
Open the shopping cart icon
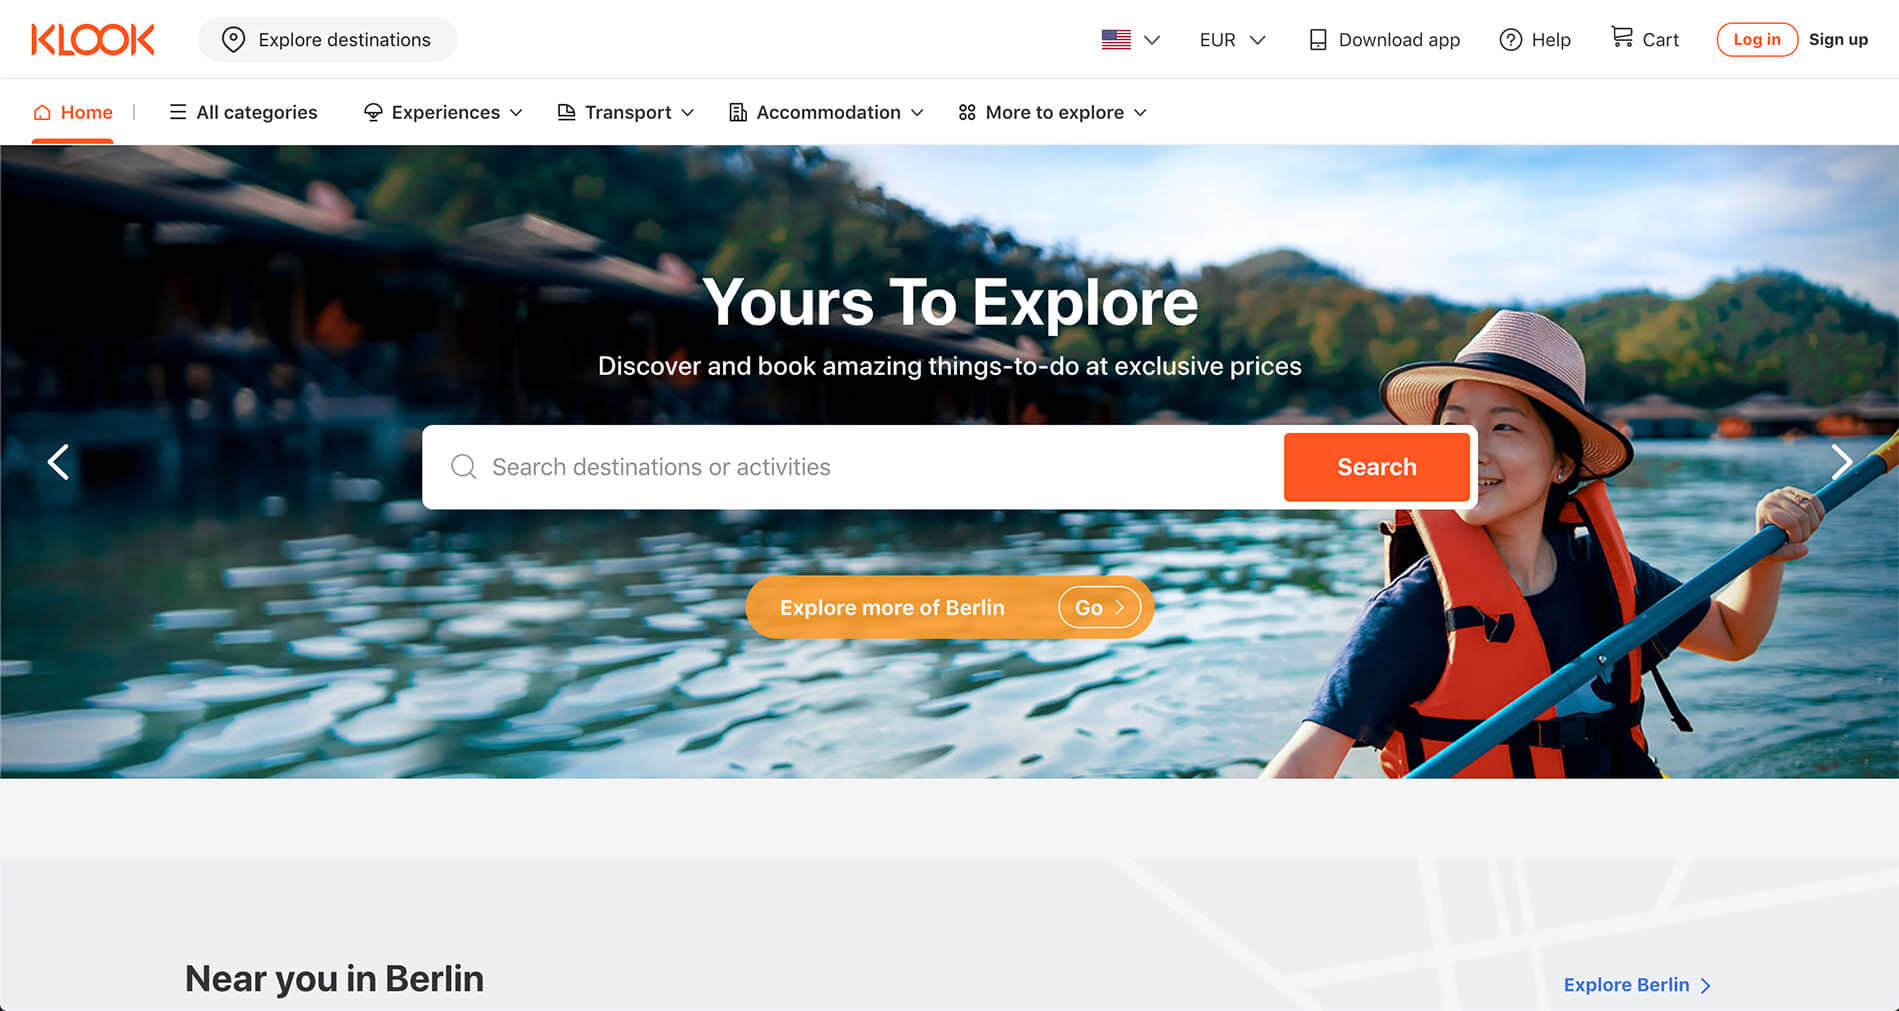(x=1621, y=38)
